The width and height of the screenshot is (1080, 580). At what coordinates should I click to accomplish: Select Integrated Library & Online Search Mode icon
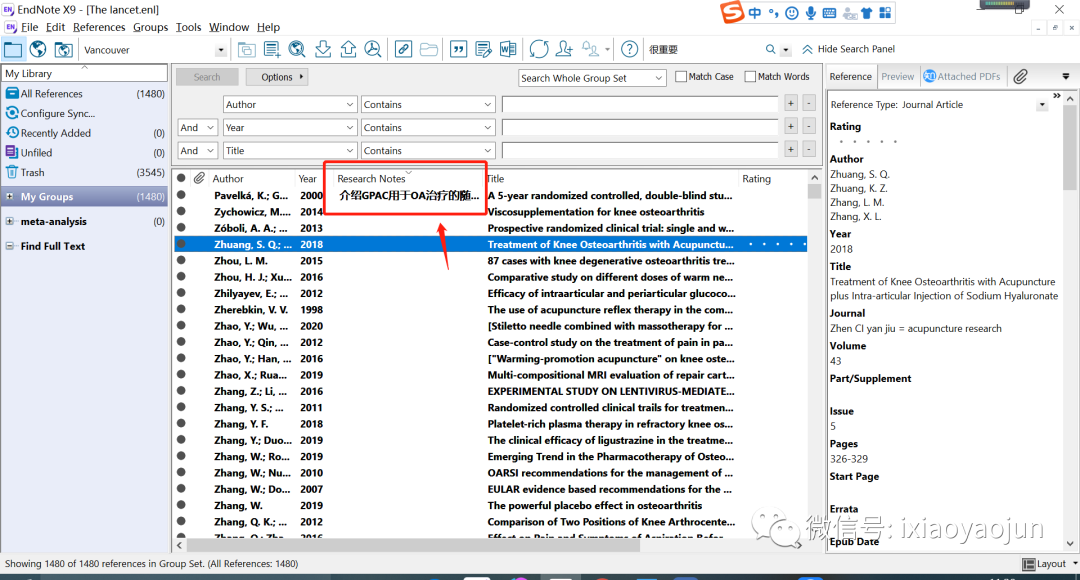click(63, 50)
